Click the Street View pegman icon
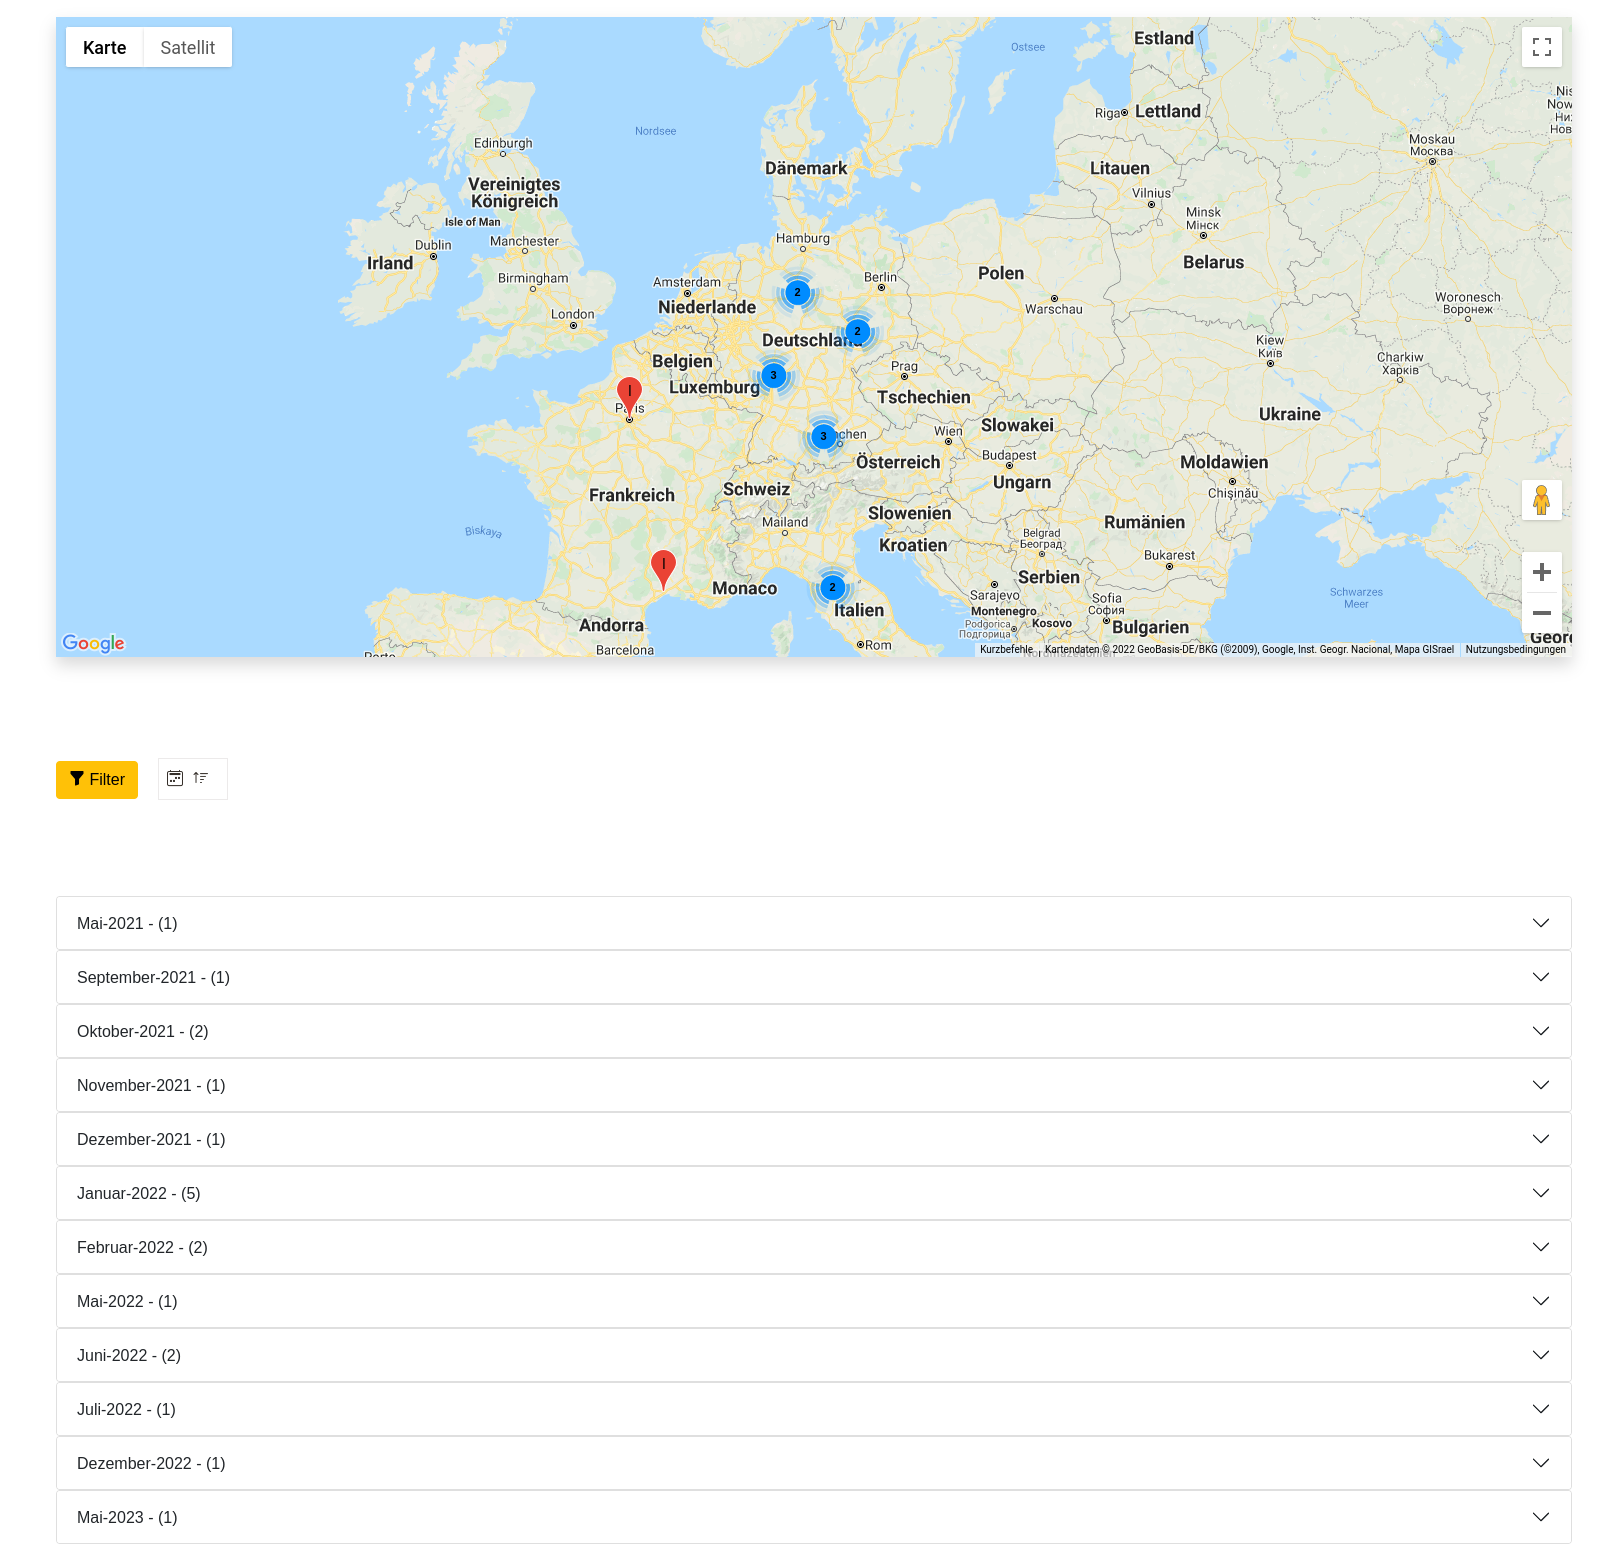 (x=1541, y=499)
